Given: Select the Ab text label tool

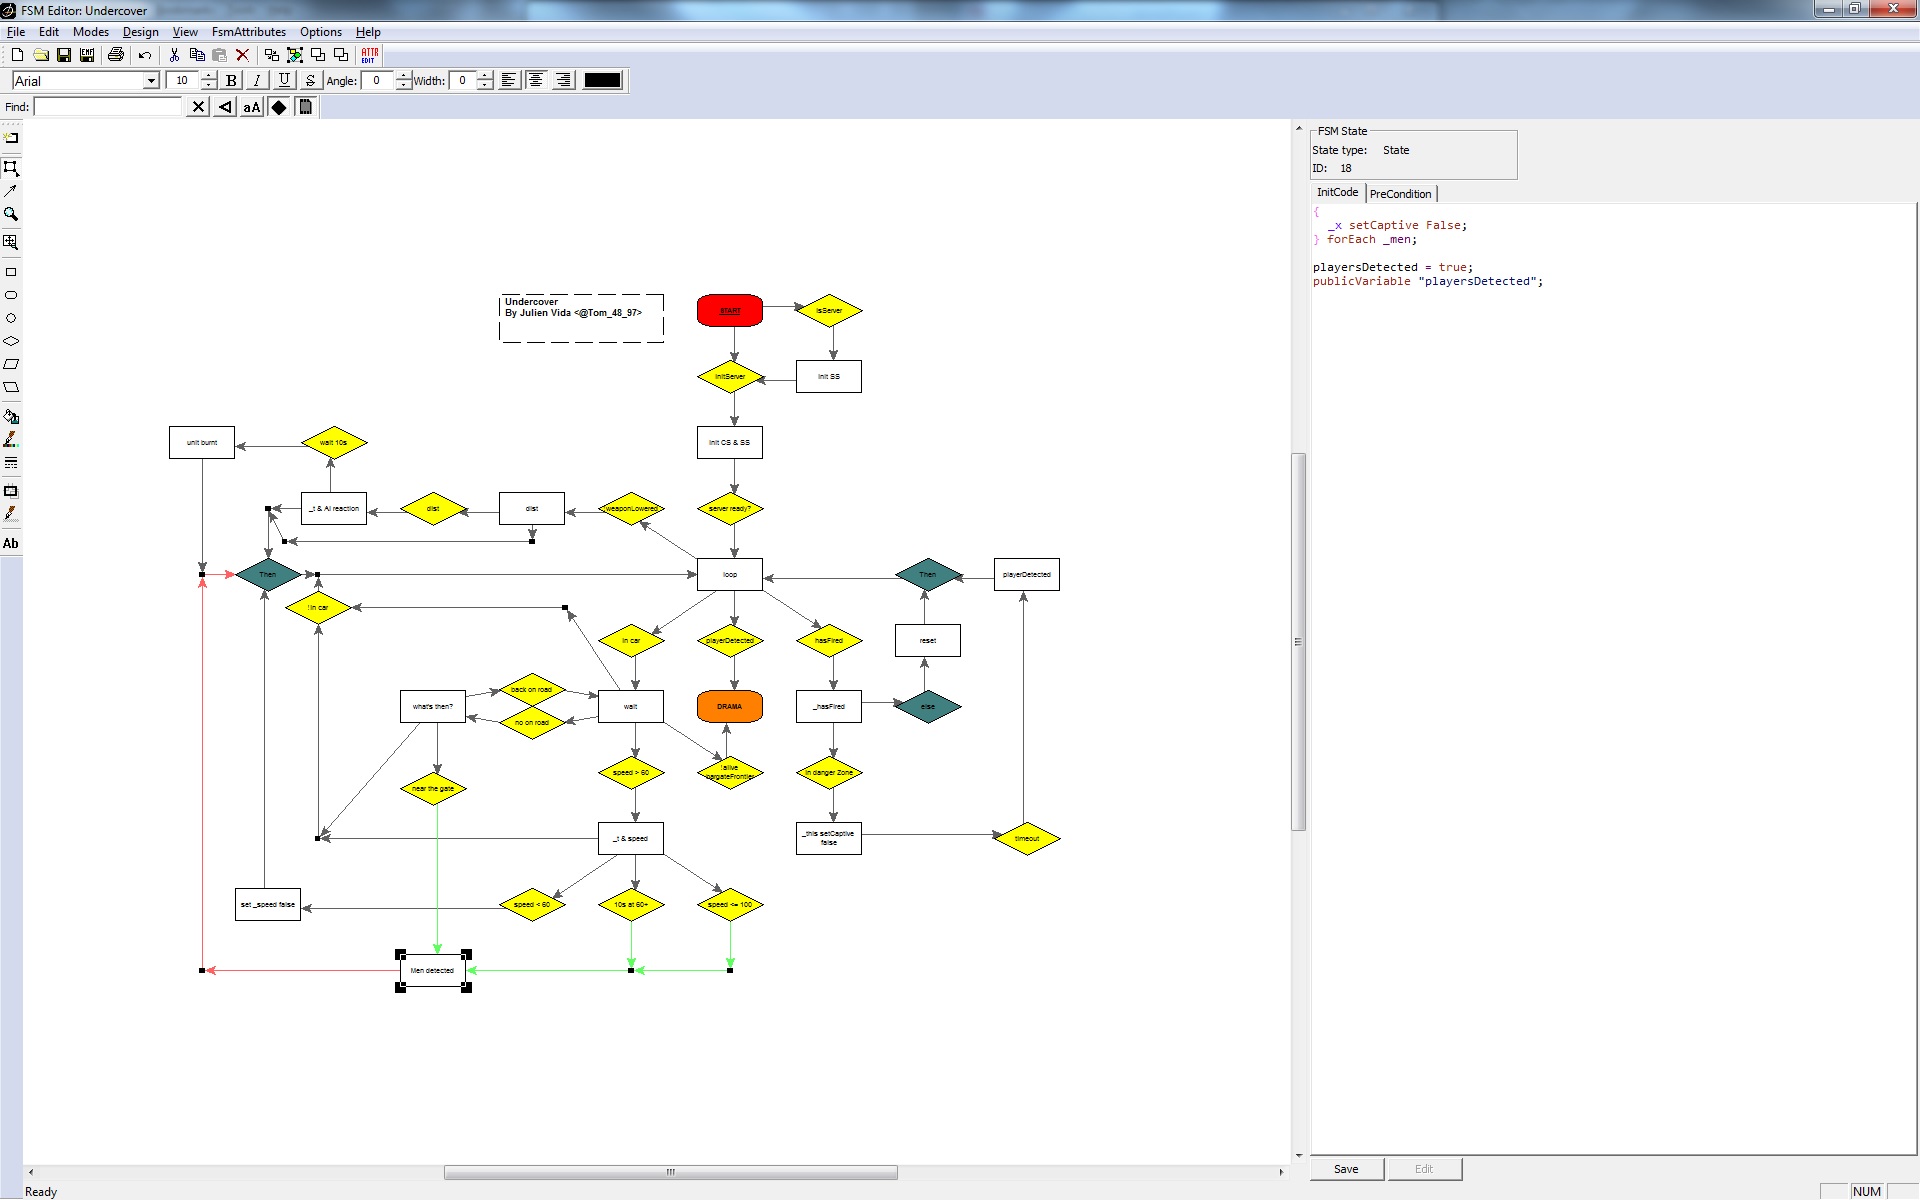Looking at the screenshot, I should [12, 543].
